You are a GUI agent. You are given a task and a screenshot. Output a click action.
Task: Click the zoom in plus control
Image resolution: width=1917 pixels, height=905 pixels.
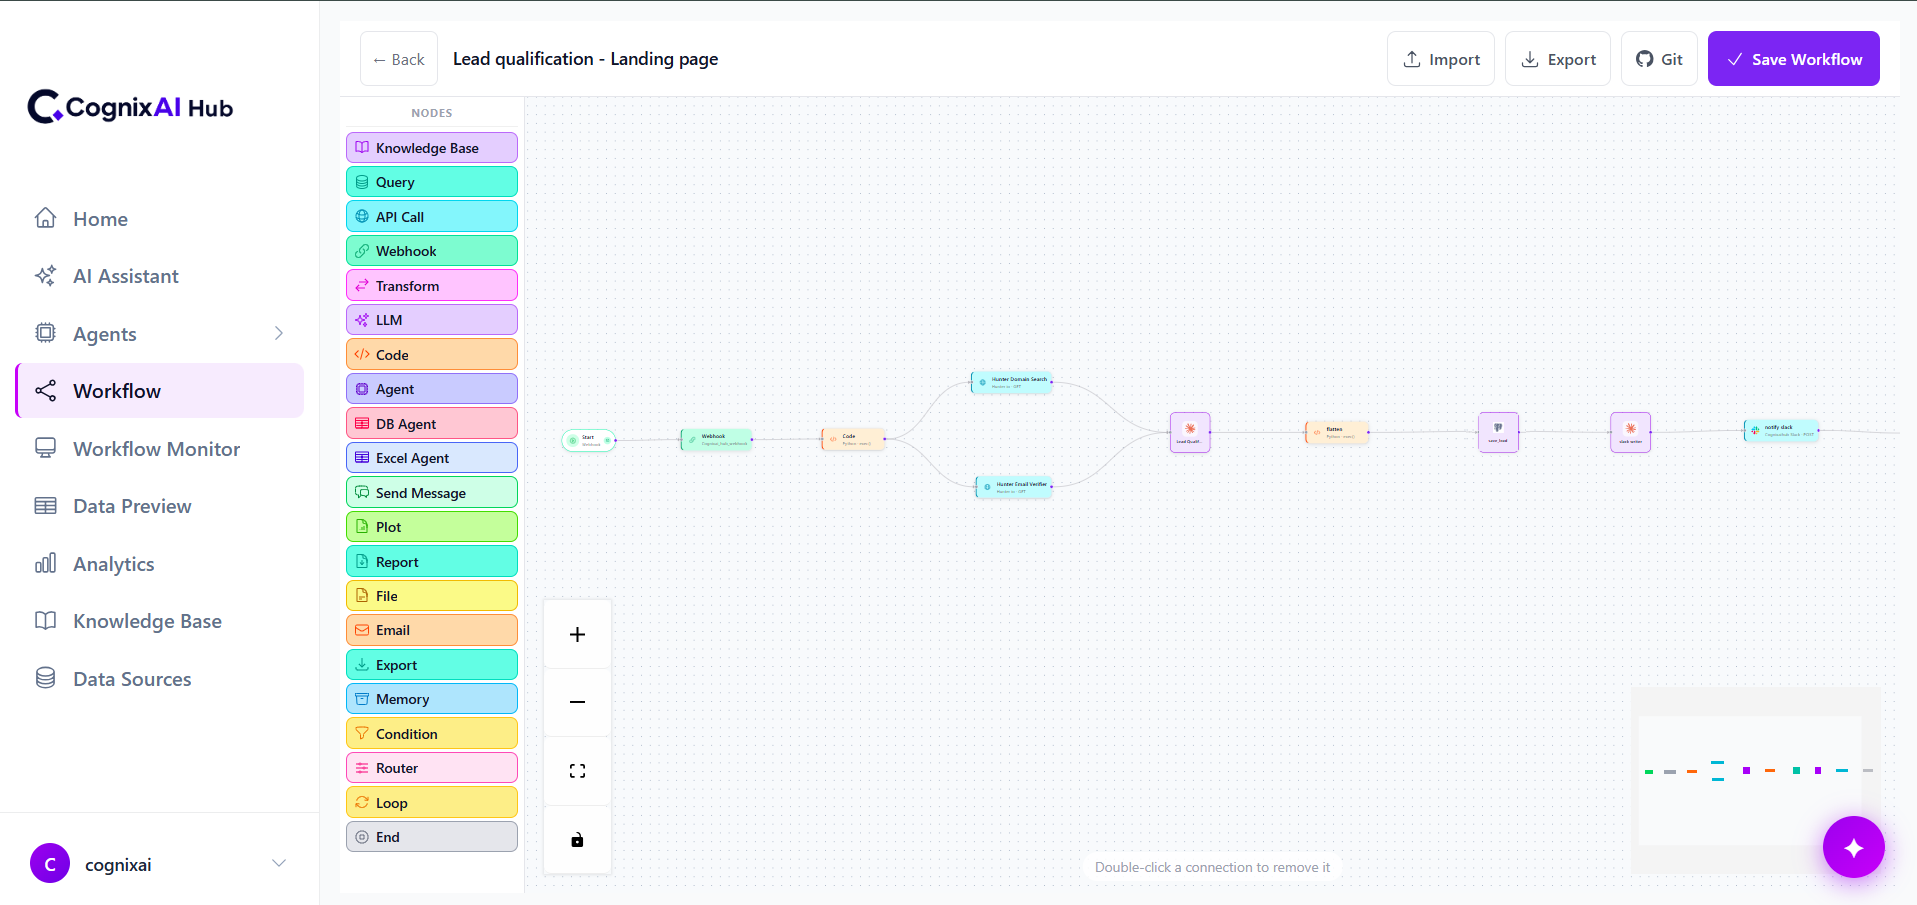click(577, 634)
